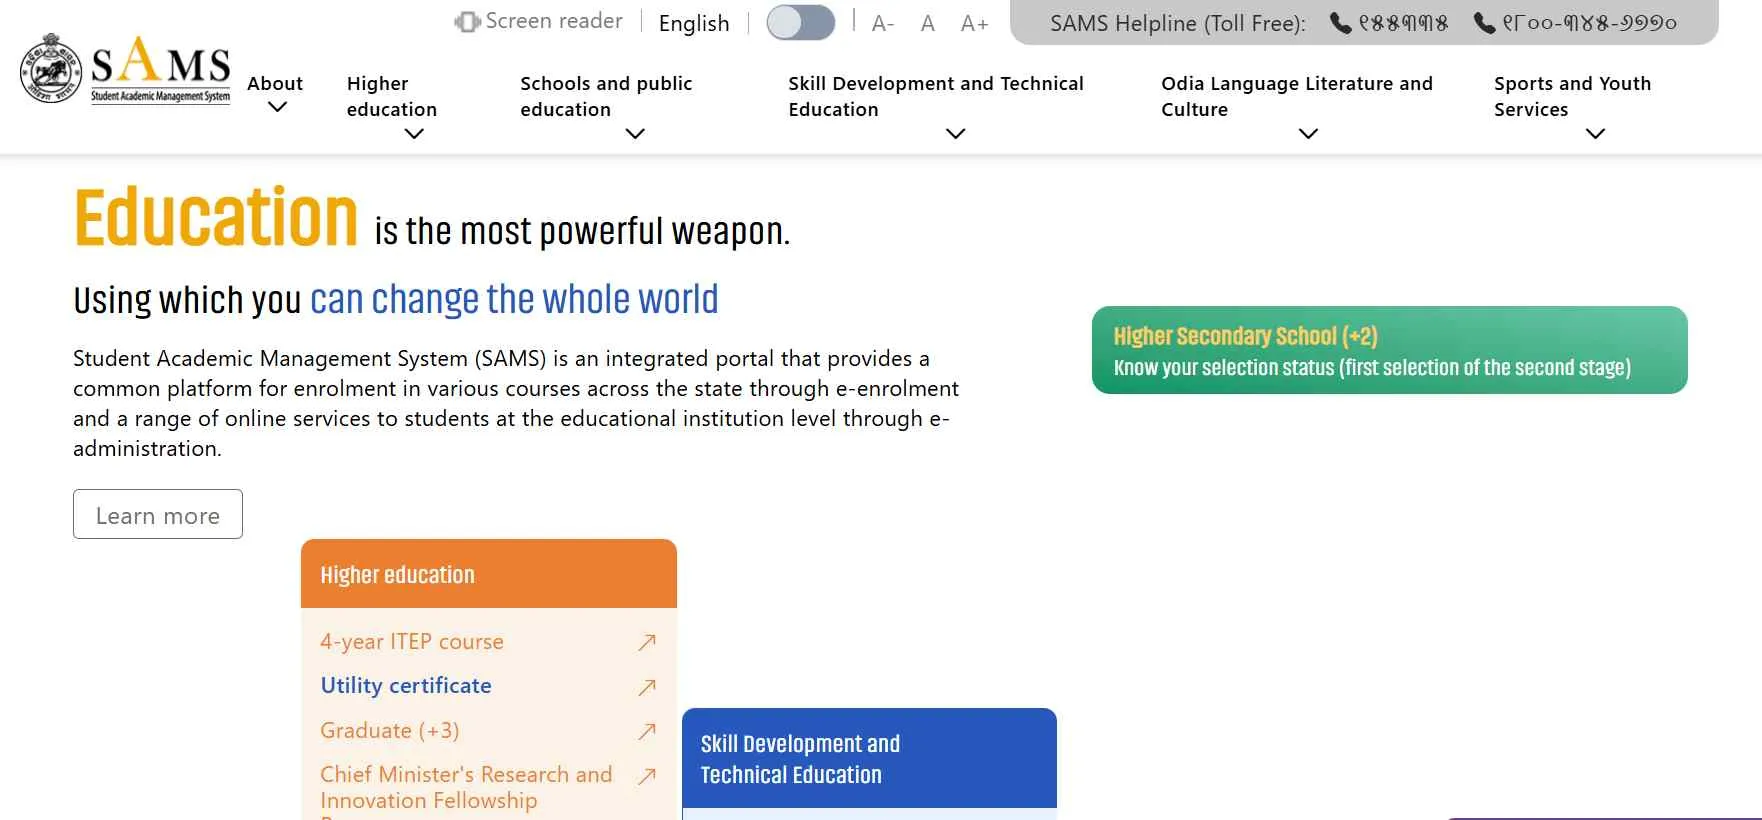1762x820 pixels.
Task: Click the arrow icon beside 4-year ITEP course
Action: click(x=647, y=642)
